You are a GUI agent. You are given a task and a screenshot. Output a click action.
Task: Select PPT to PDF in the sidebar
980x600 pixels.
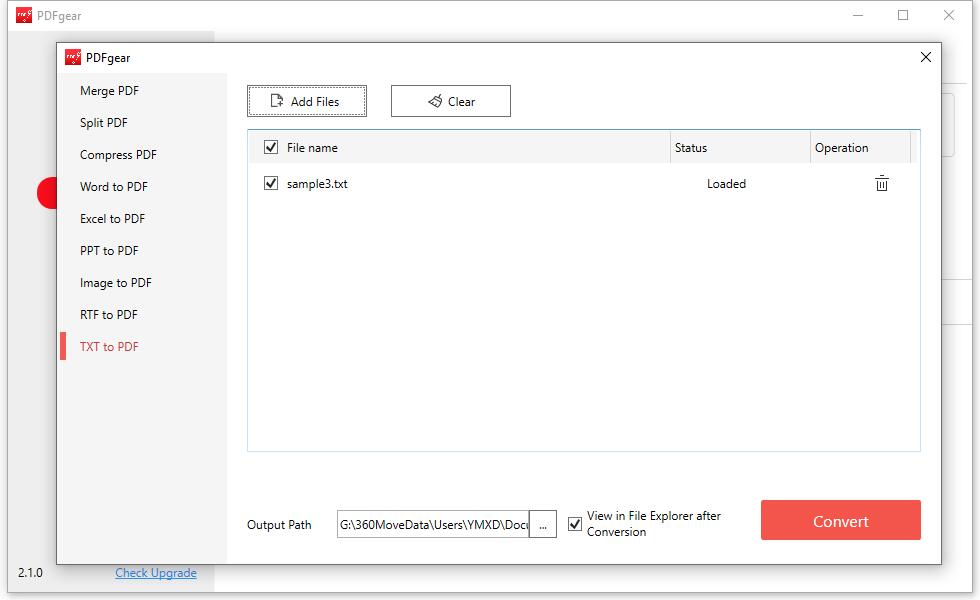tap(107, 250)
